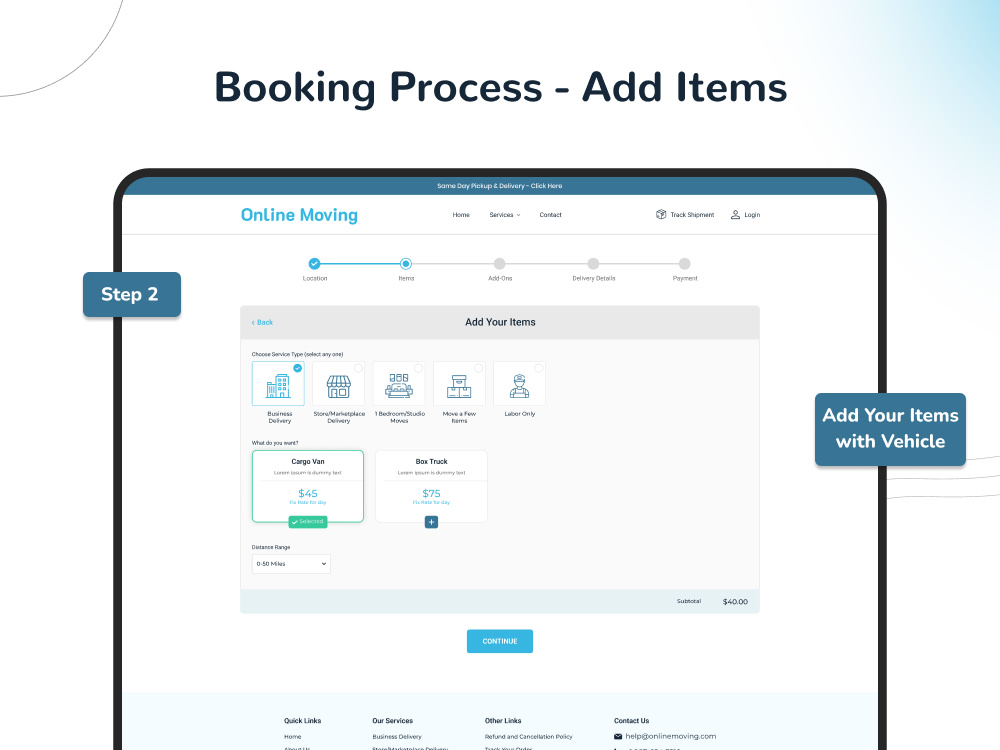Open the Contact menu item
The height and width of the screenshot is (750, 1000).
[x=550, y=215]
